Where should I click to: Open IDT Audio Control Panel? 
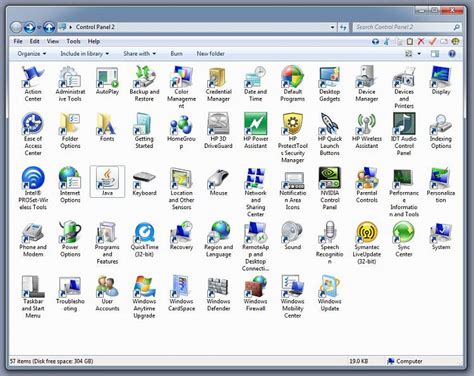click(x=404, y=134)
